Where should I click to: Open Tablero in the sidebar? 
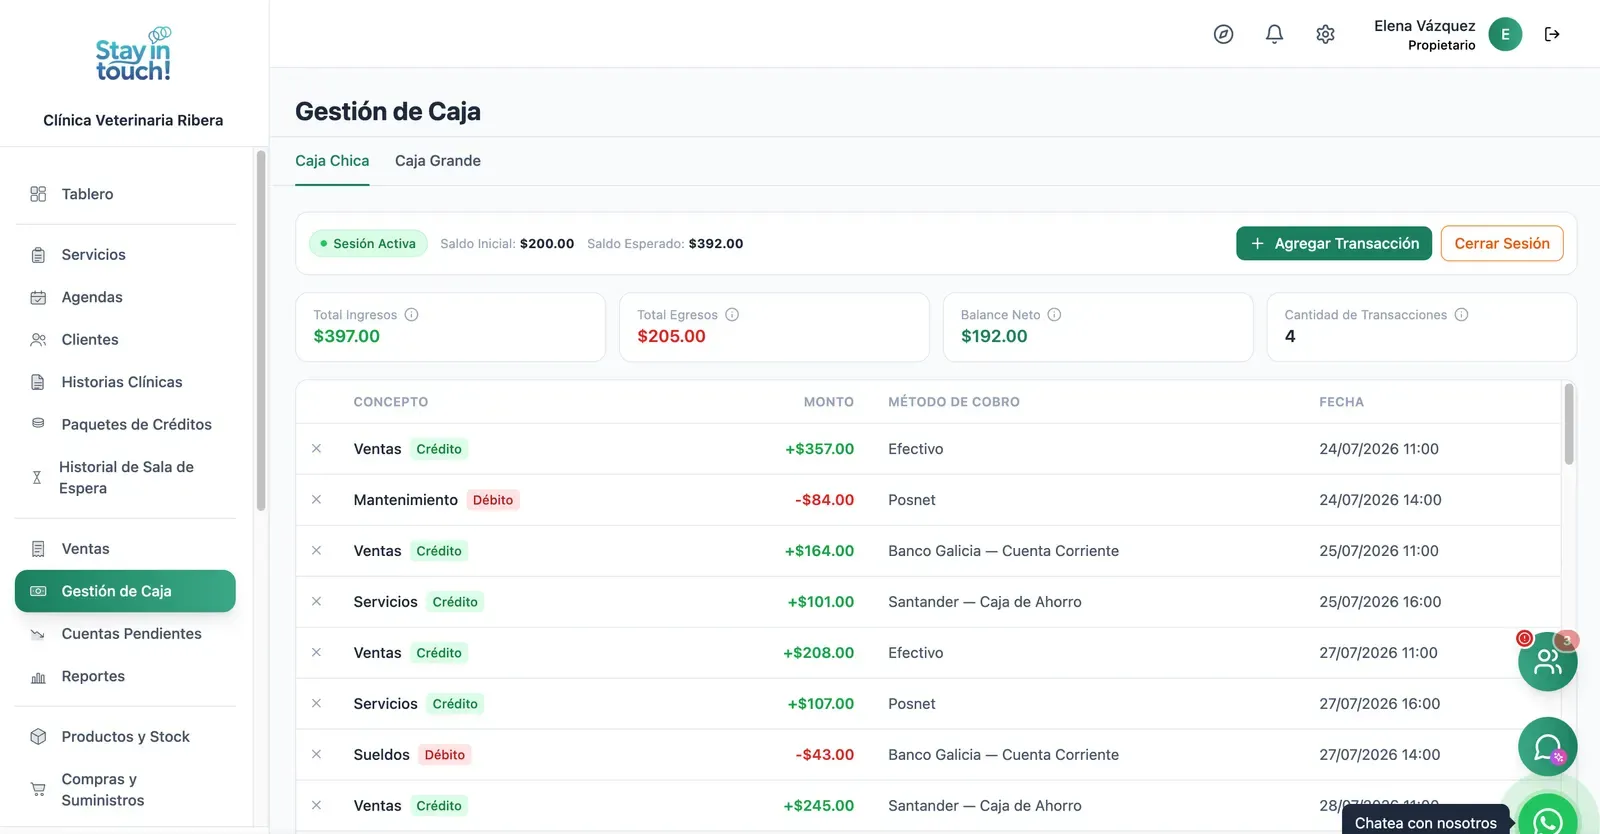point(125,194)
